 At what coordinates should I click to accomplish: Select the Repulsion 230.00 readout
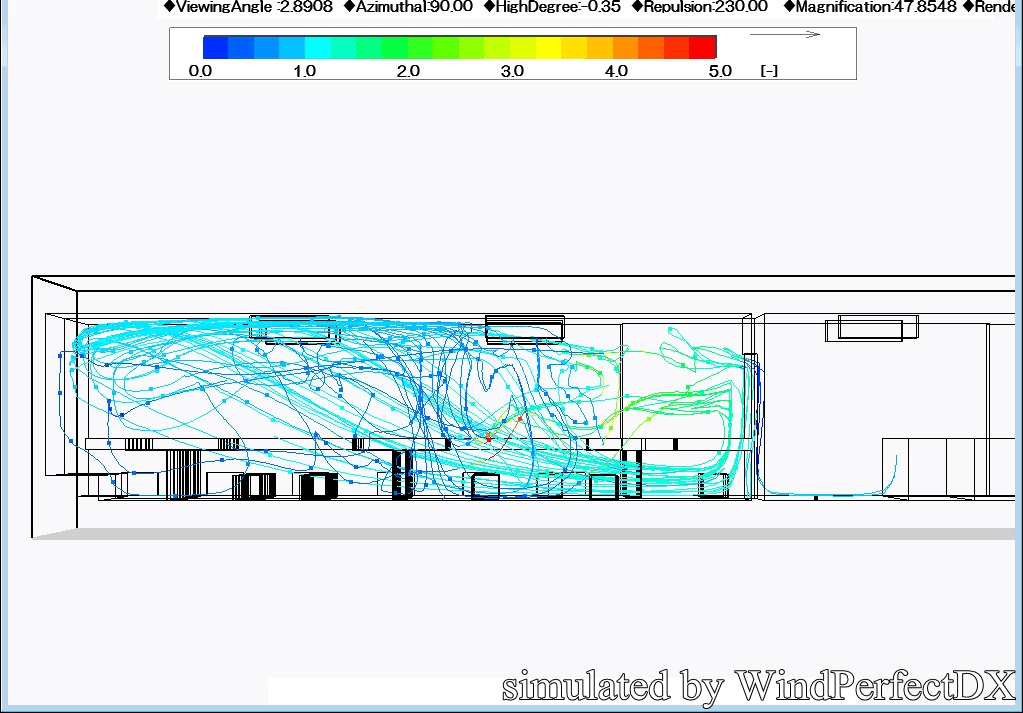(700, 6)
